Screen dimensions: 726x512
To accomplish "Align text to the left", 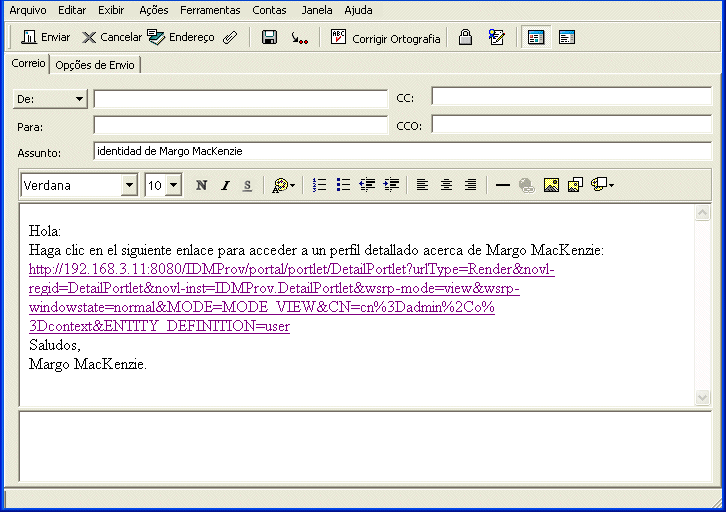I will [x=422, y=185].
